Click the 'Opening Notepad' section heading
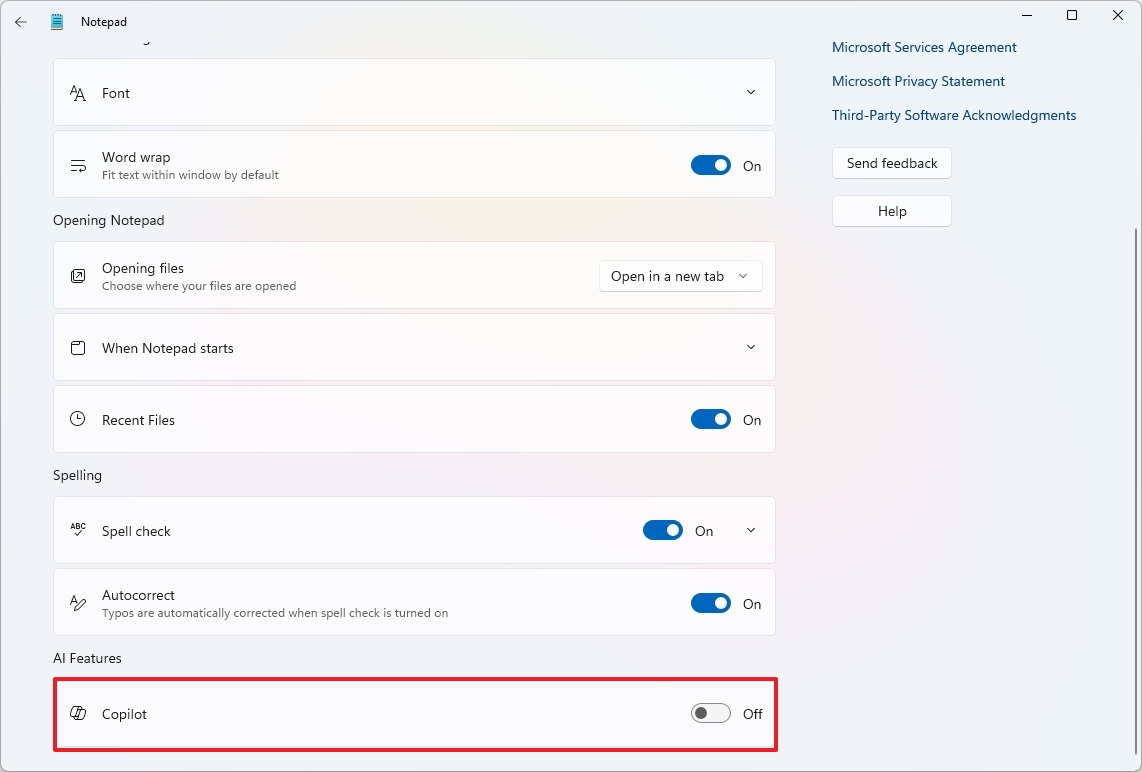Image resolution: width=1142 pixels, height=772 pixels. click(x=109, y=220)
